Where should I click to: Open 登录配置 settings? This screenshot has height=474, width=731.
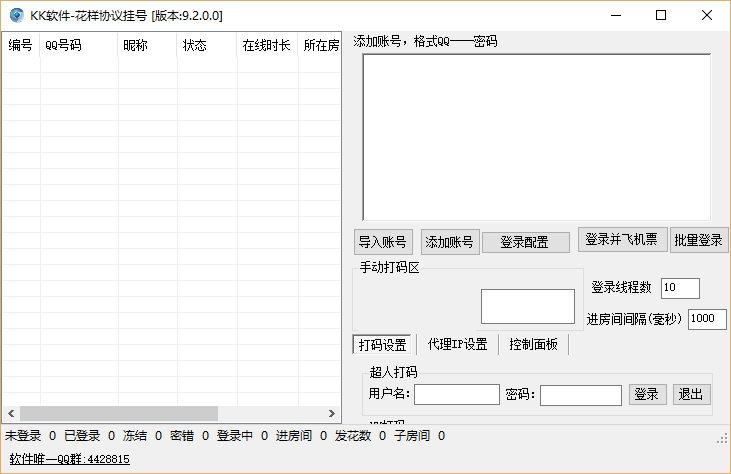click(525, 242)
